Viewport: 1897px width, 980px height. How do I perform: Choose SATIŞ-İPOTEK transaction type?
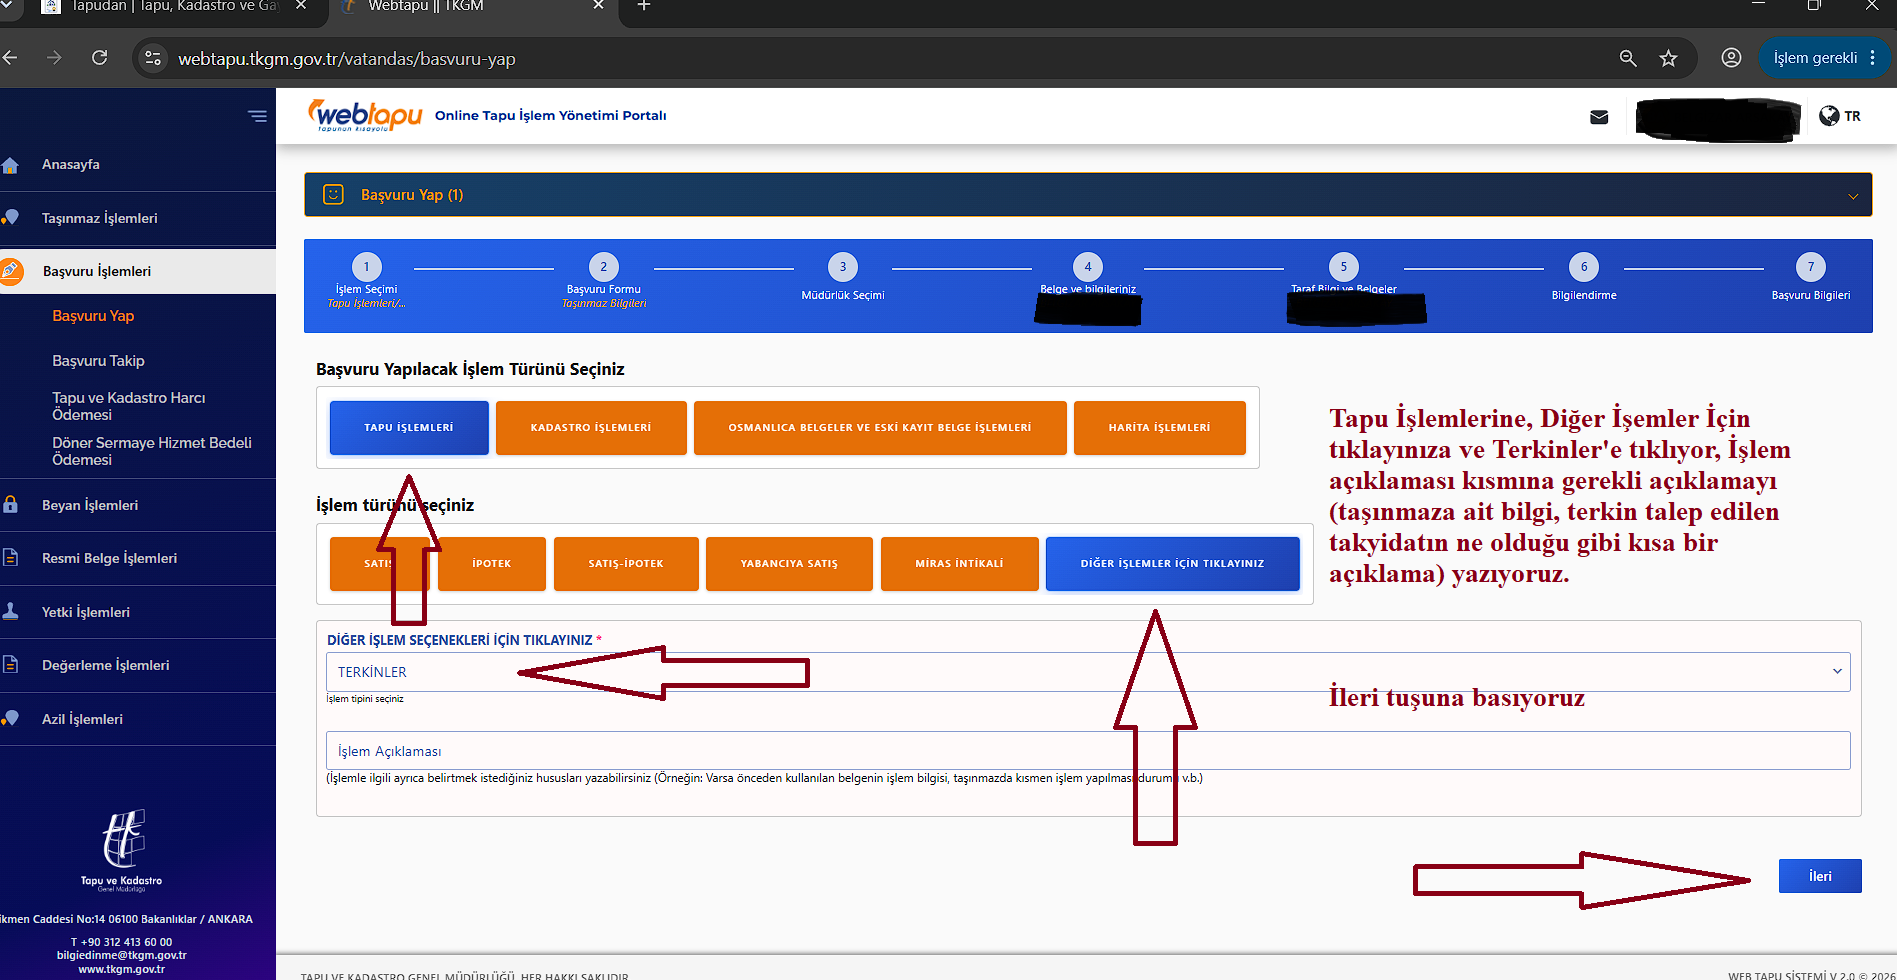click(626, 564)
